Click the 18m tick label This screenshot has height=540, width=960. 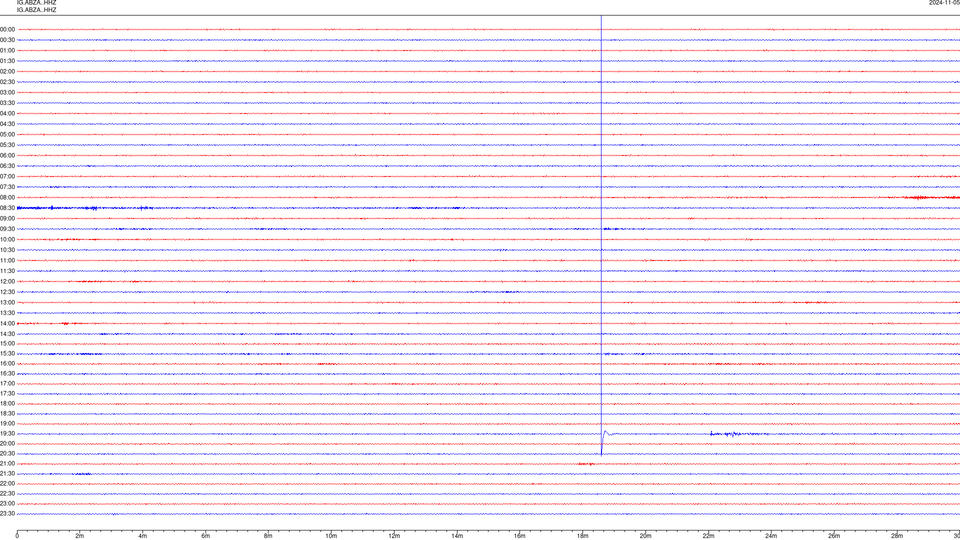582,536
